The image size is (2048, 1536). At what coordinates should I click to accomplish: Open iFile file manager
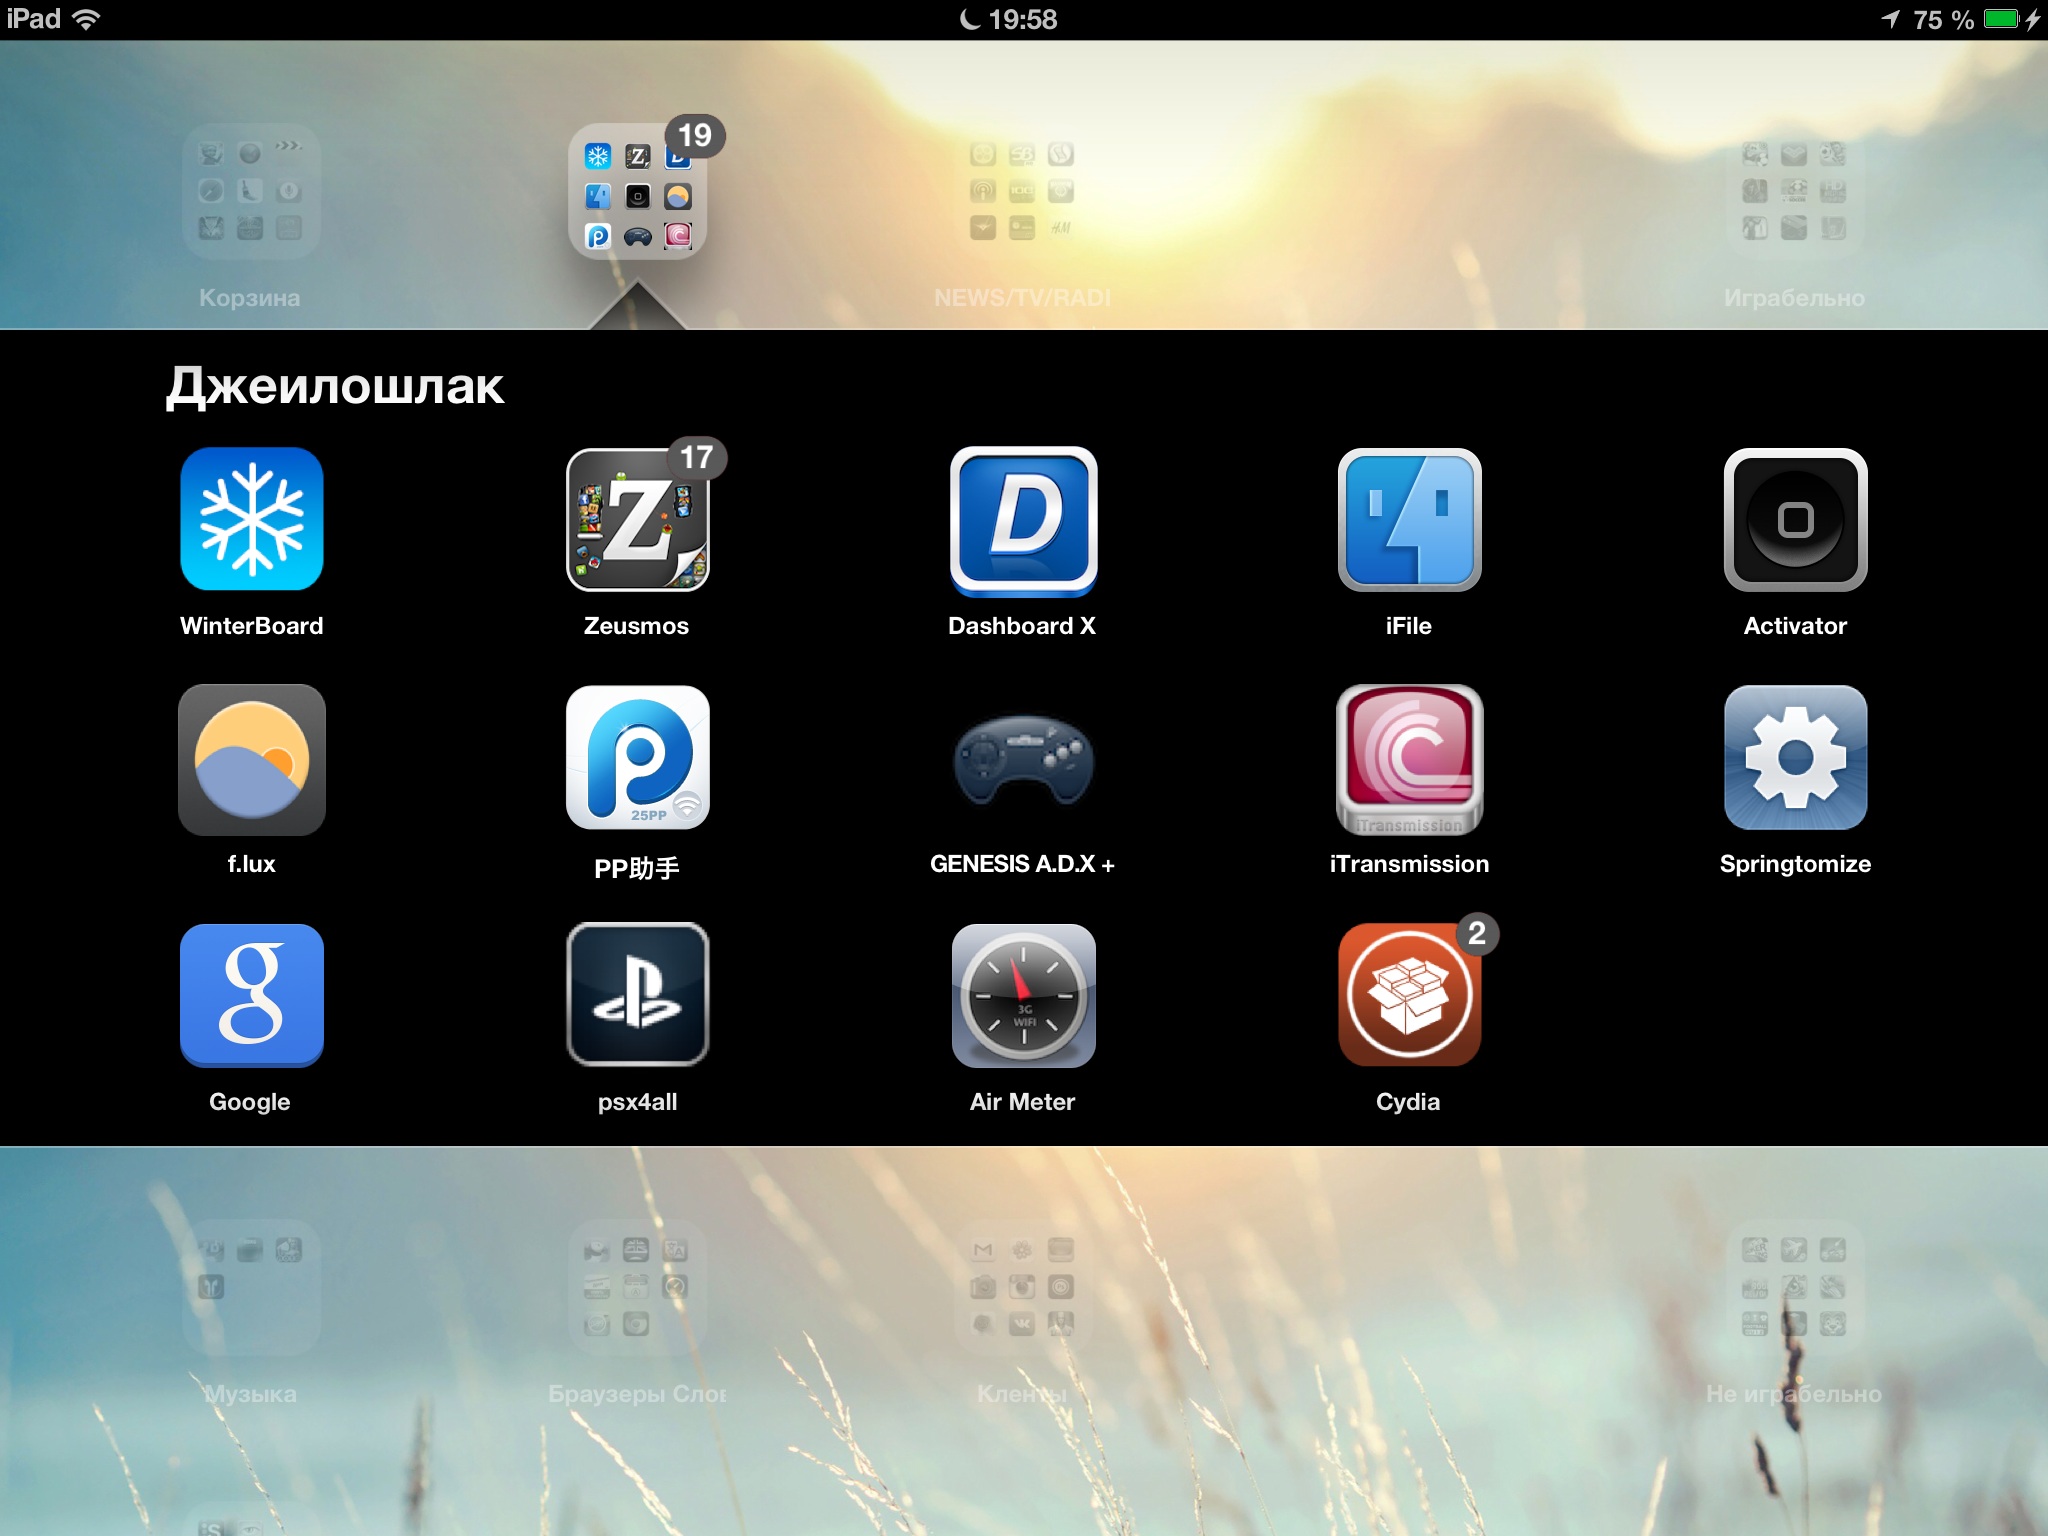pyautogui.click(x=1409, y=519)
